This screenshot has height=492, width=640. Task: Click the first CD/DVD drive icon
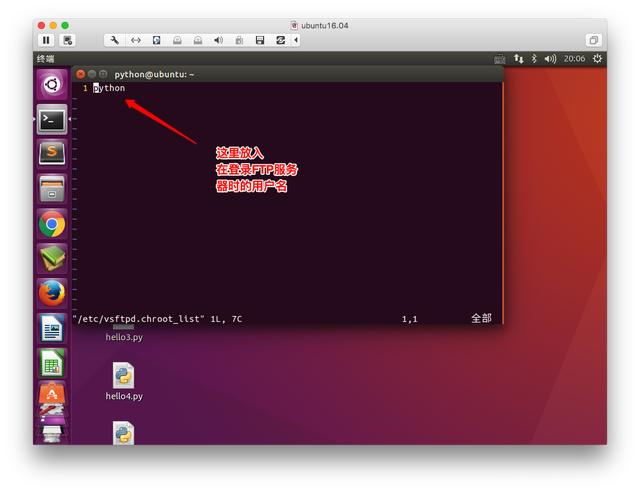tap(177, 40)
